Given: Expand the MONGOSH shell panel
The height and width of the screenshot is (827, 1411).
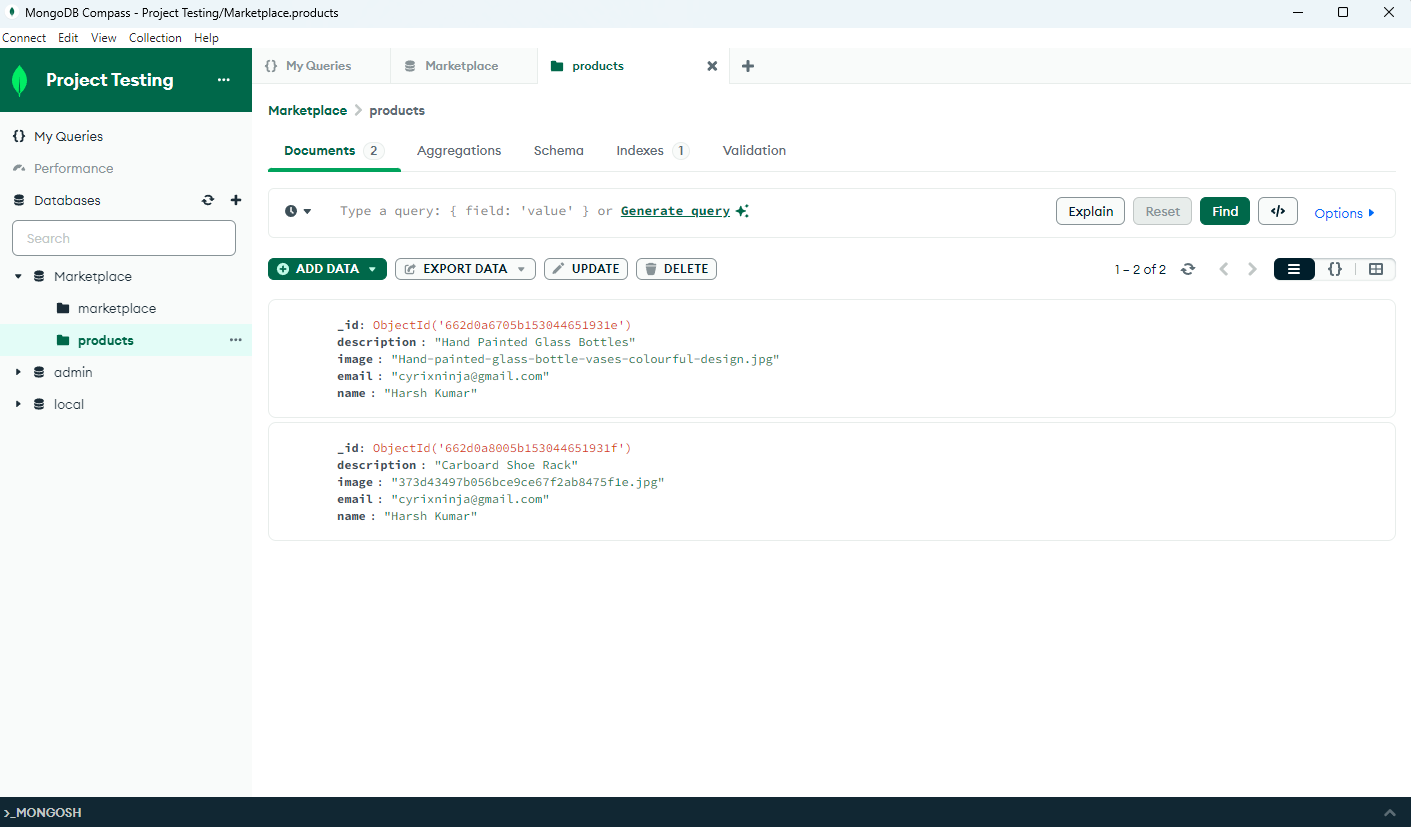Looking at the screenshot, I should [1390, 812].
